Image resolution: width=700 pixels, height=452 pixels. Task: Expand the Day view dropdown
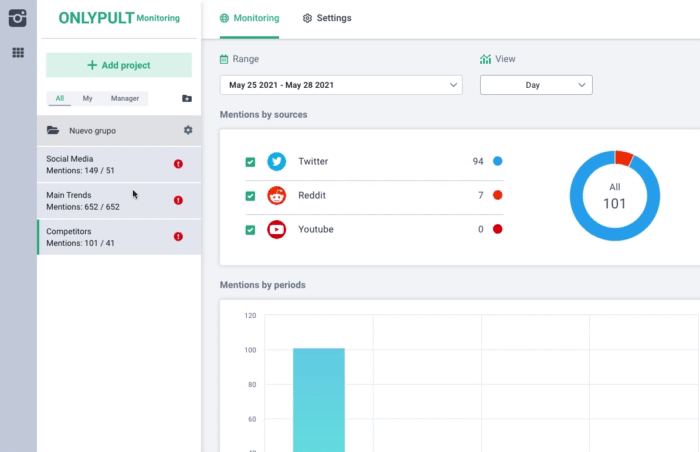click(536, 85)
